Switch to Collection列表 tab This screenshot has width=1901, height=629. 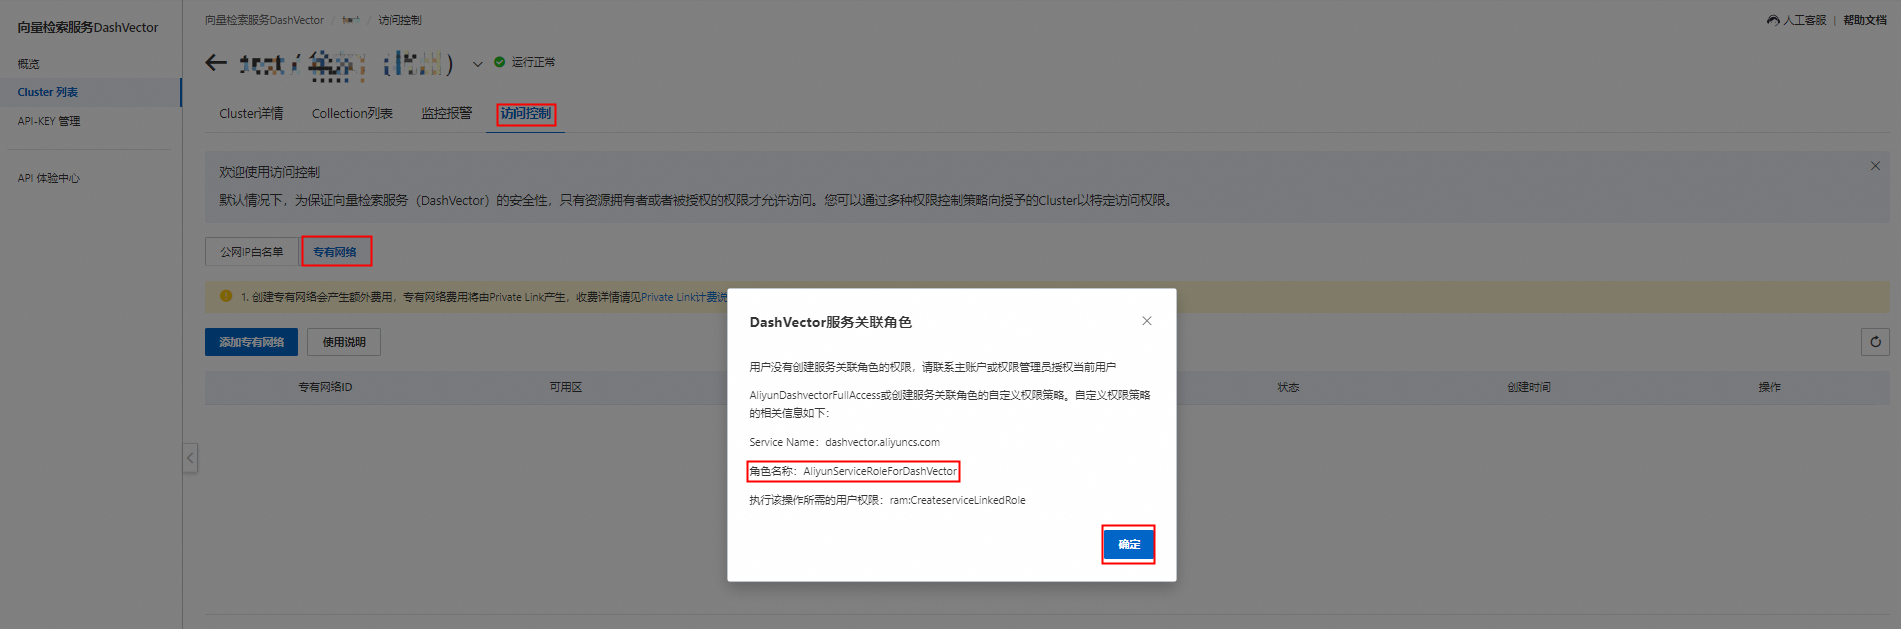point(352,114)
